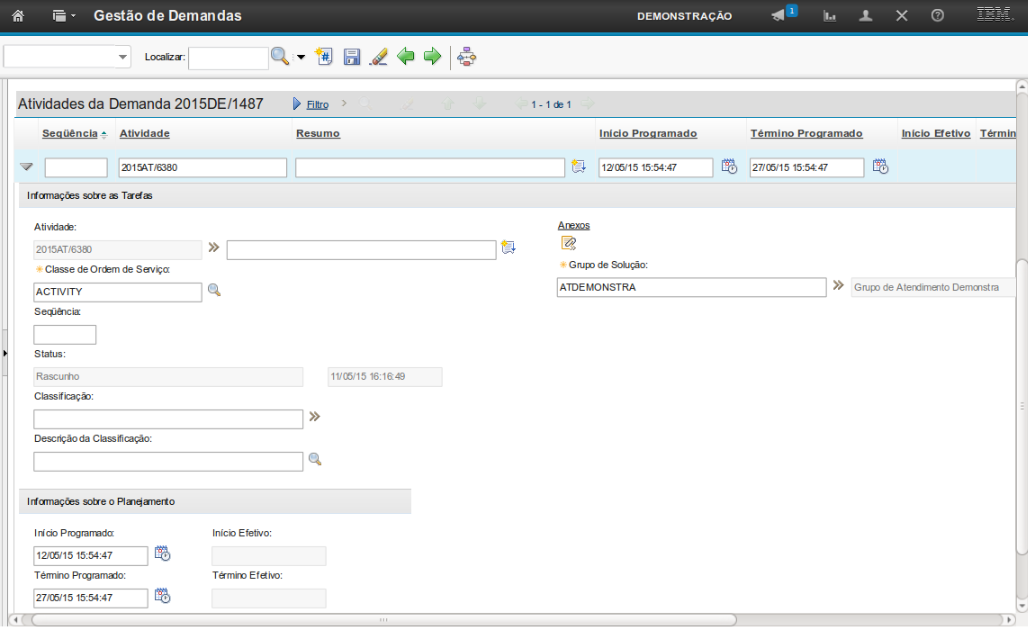Screen dimensions: 1028x627
Task: Open the user profile icon
Action: click(x=866, y=16)
